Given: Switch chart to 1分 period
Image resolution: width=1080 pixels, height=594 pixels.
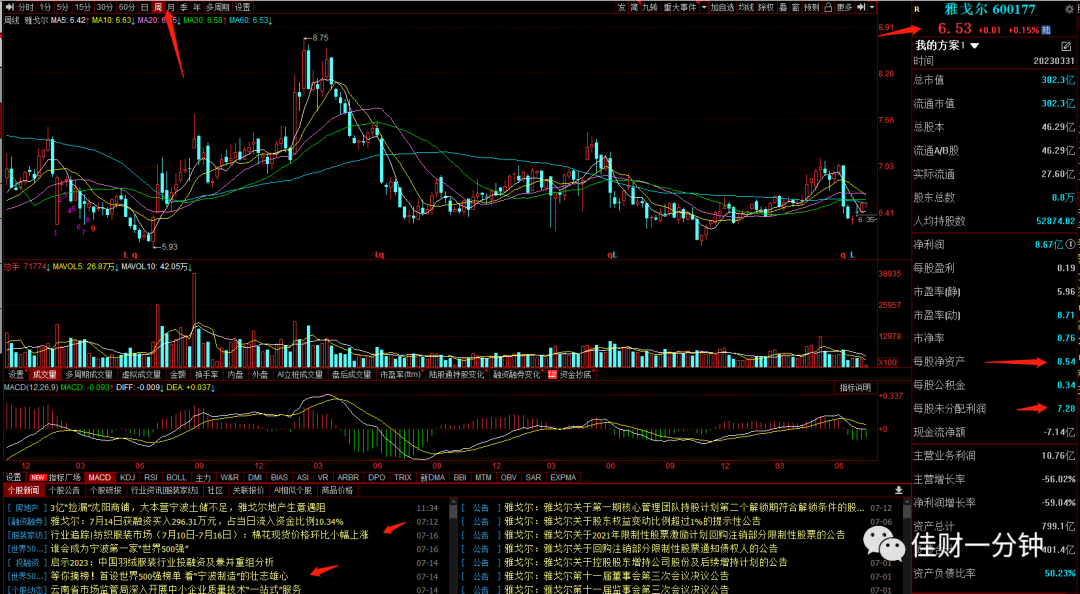Looking at the screenshot, I should point(45,7).
